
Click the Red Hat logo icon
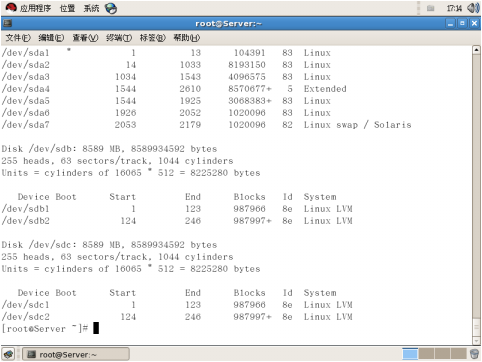coord(11,8)
